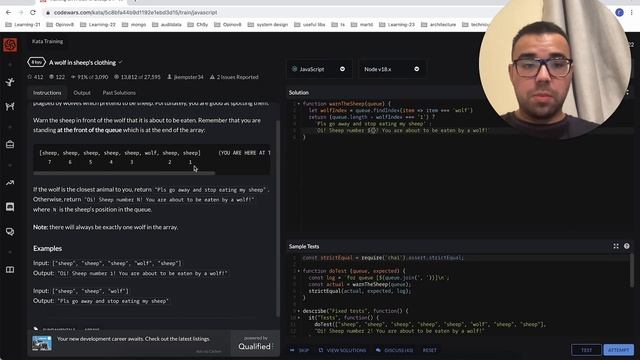Click the warning icon by Issues Reported
The height and width of the screenshot is (360, 640).
212,77
